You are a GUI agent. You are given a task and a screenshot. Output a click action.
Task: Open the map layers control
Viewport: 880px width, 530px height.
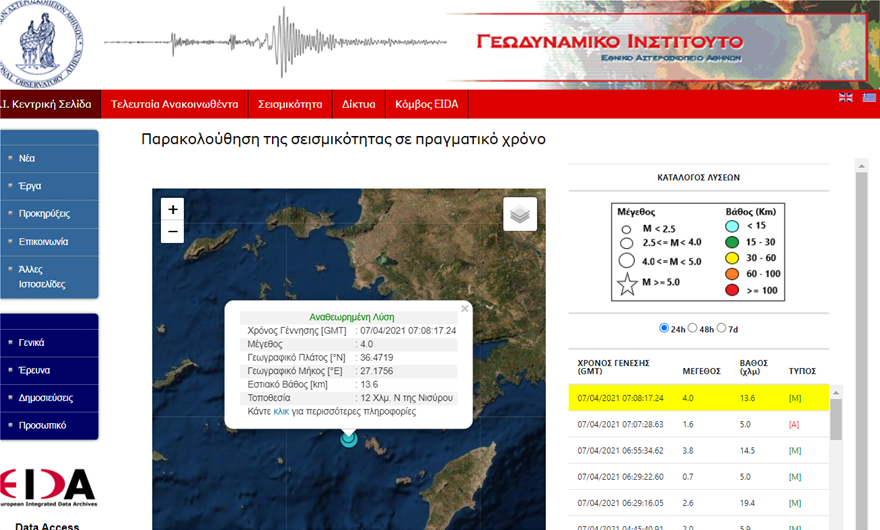coord(519,214)
